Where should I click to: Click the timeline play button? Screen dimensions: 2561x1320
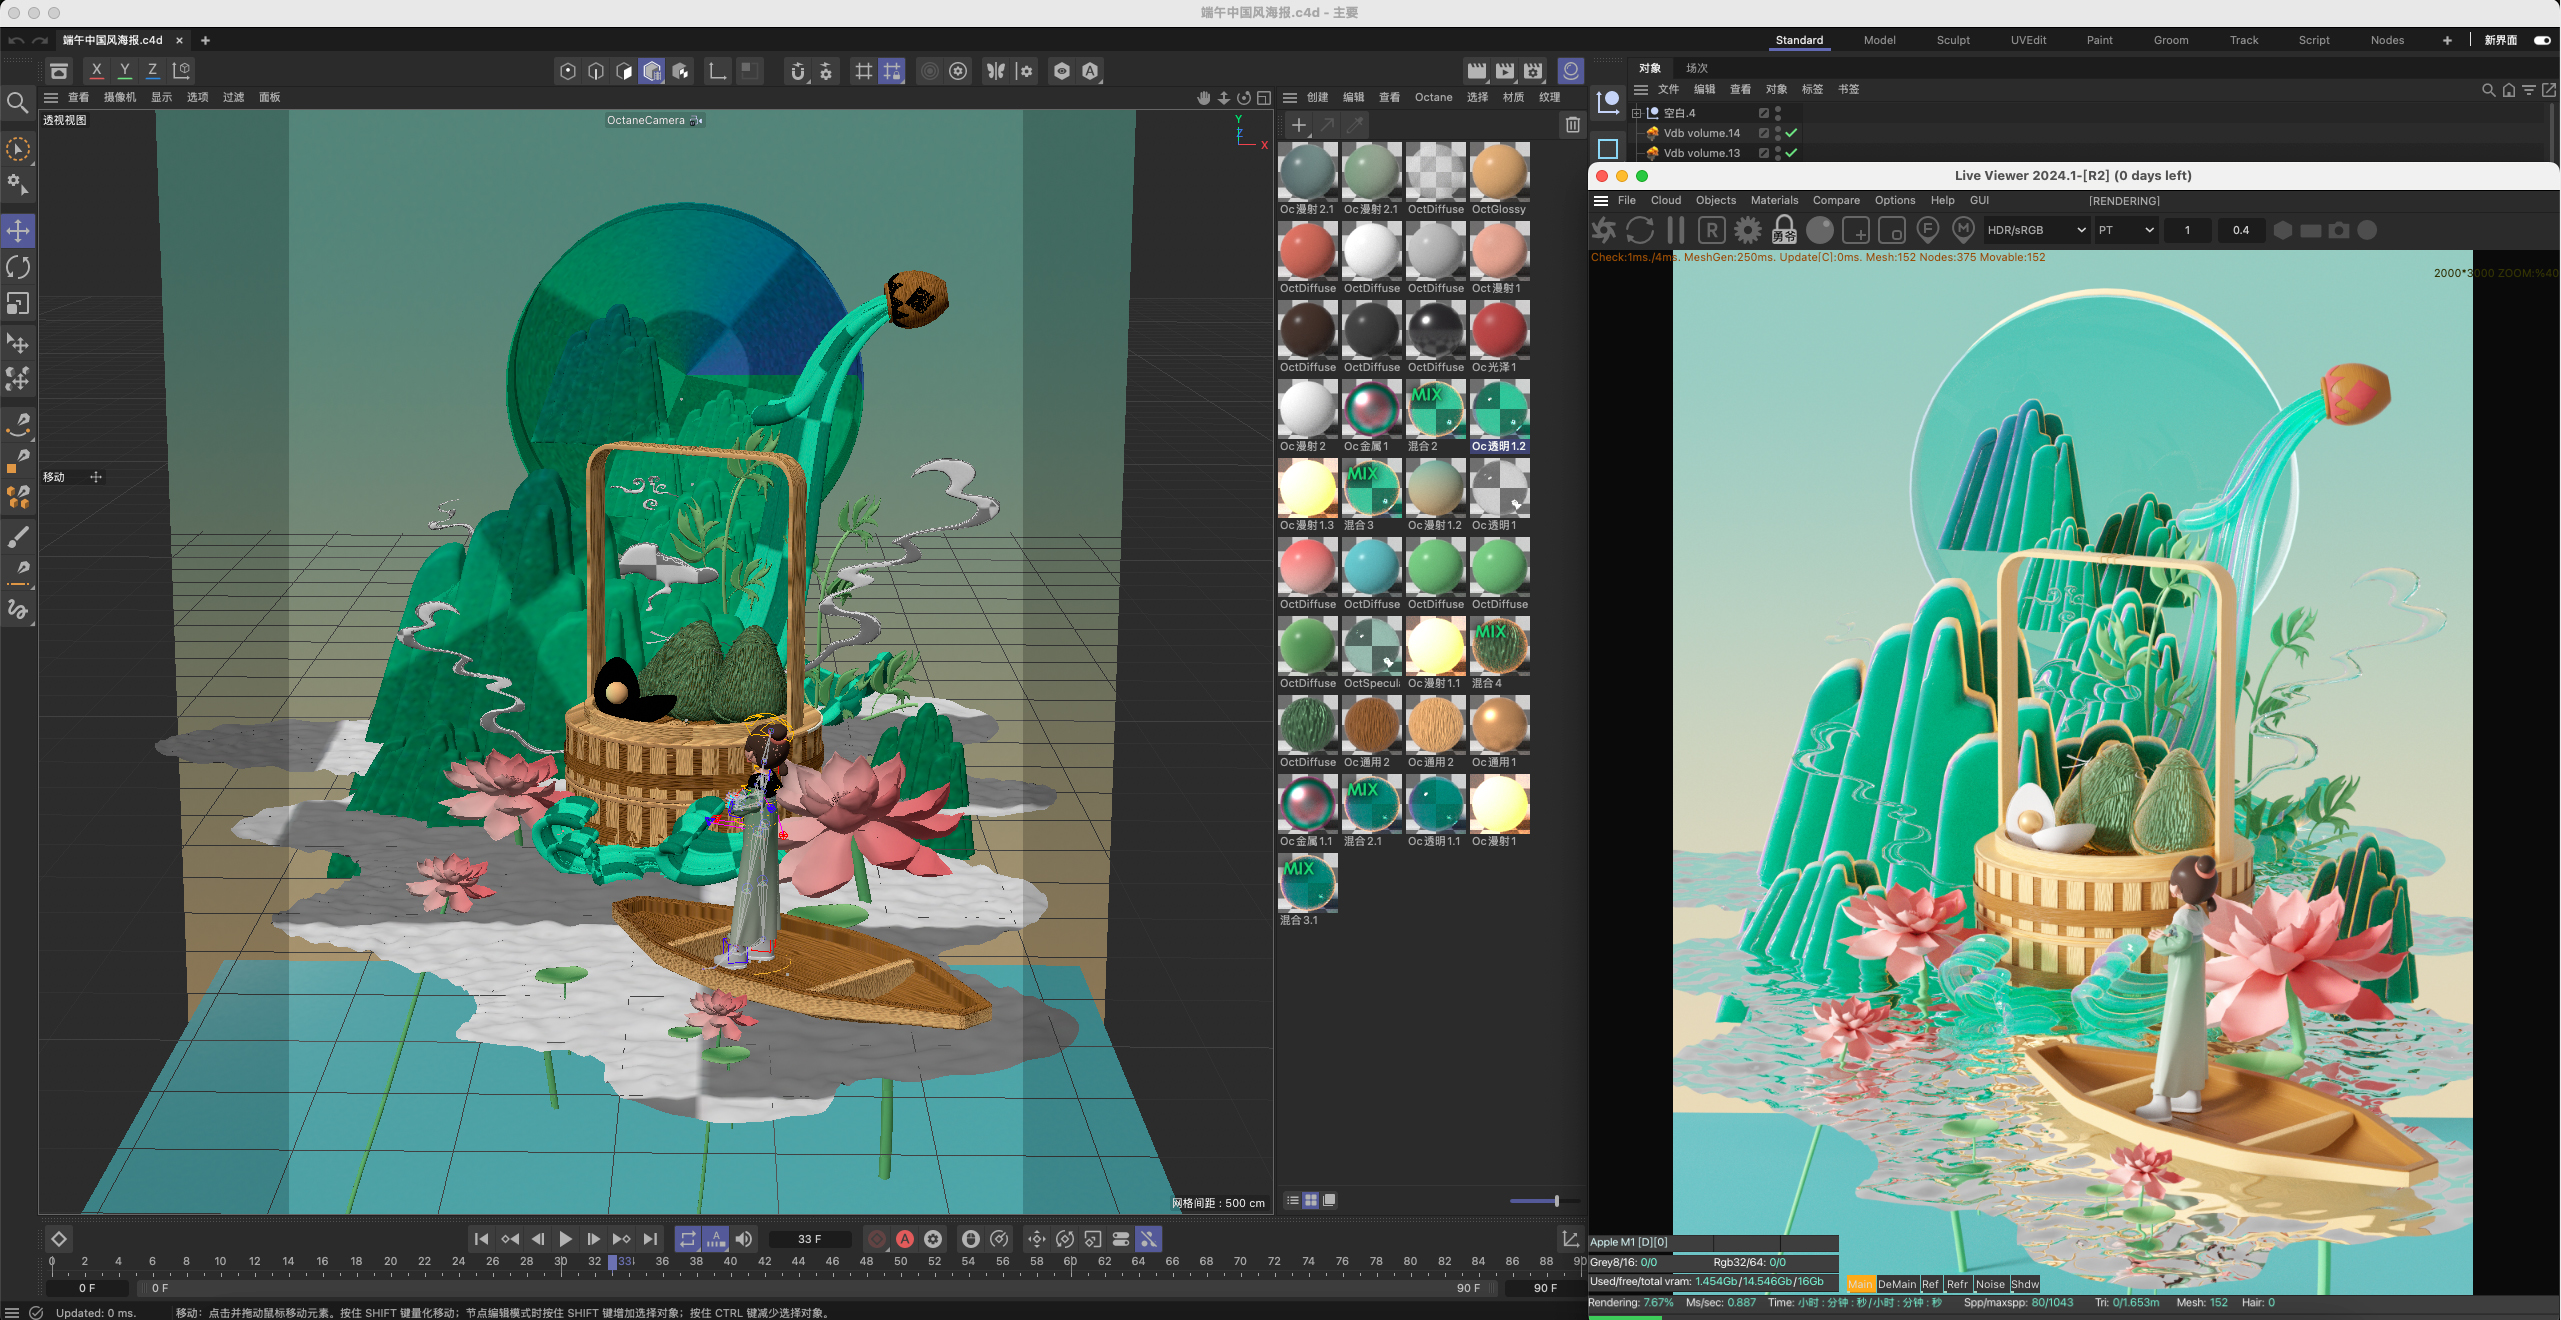pos(566,1239)
